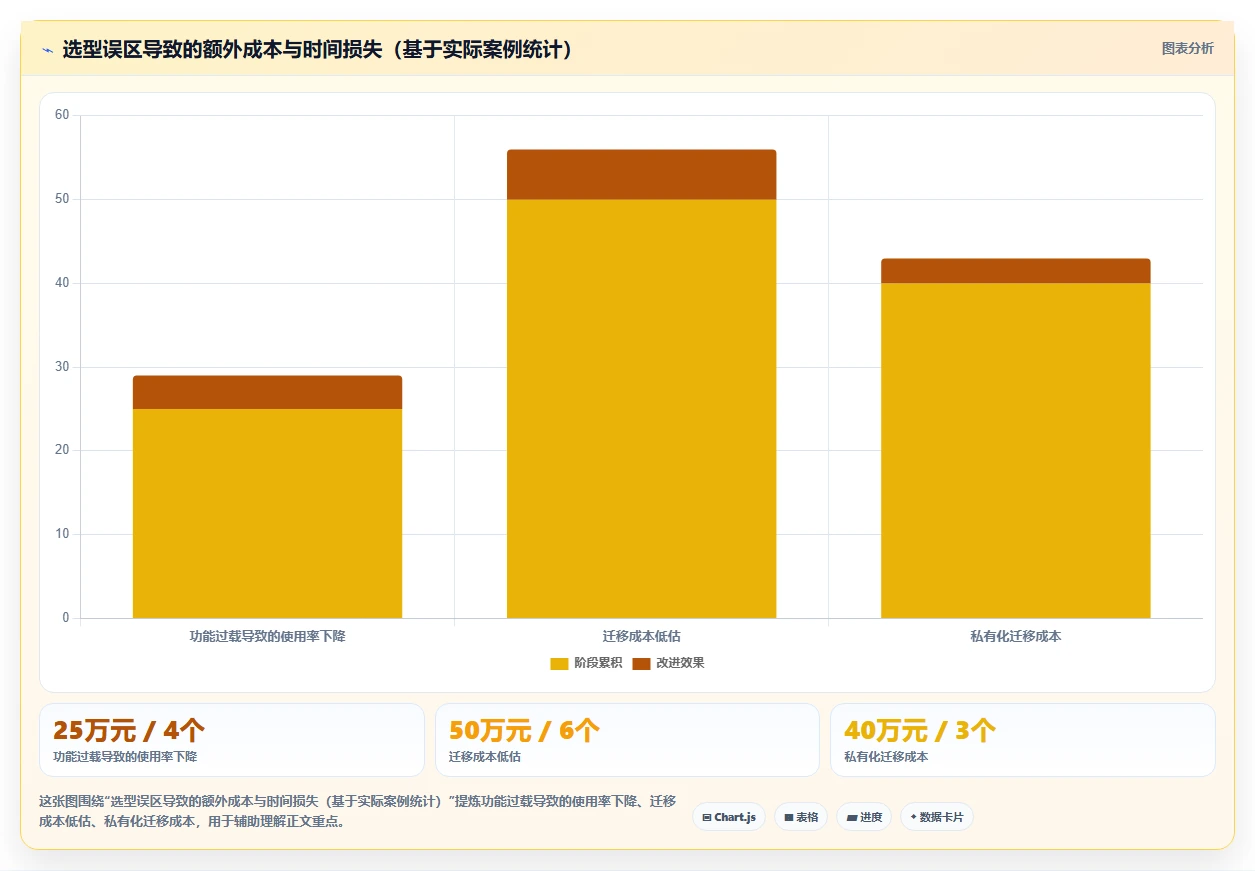Click the brown segment atop 功能过载 bar
Screen dimensions: 1255x871
tap(267, 392)
